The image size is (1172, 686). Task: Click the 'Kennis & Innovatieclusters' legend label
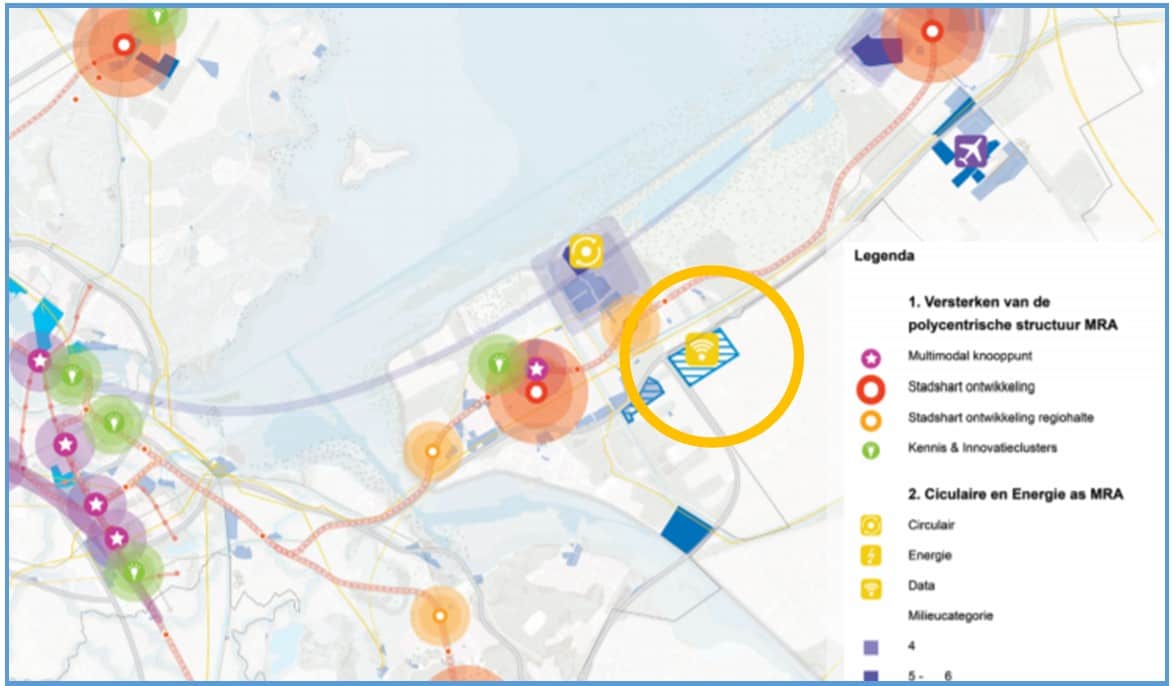point(982,448)
